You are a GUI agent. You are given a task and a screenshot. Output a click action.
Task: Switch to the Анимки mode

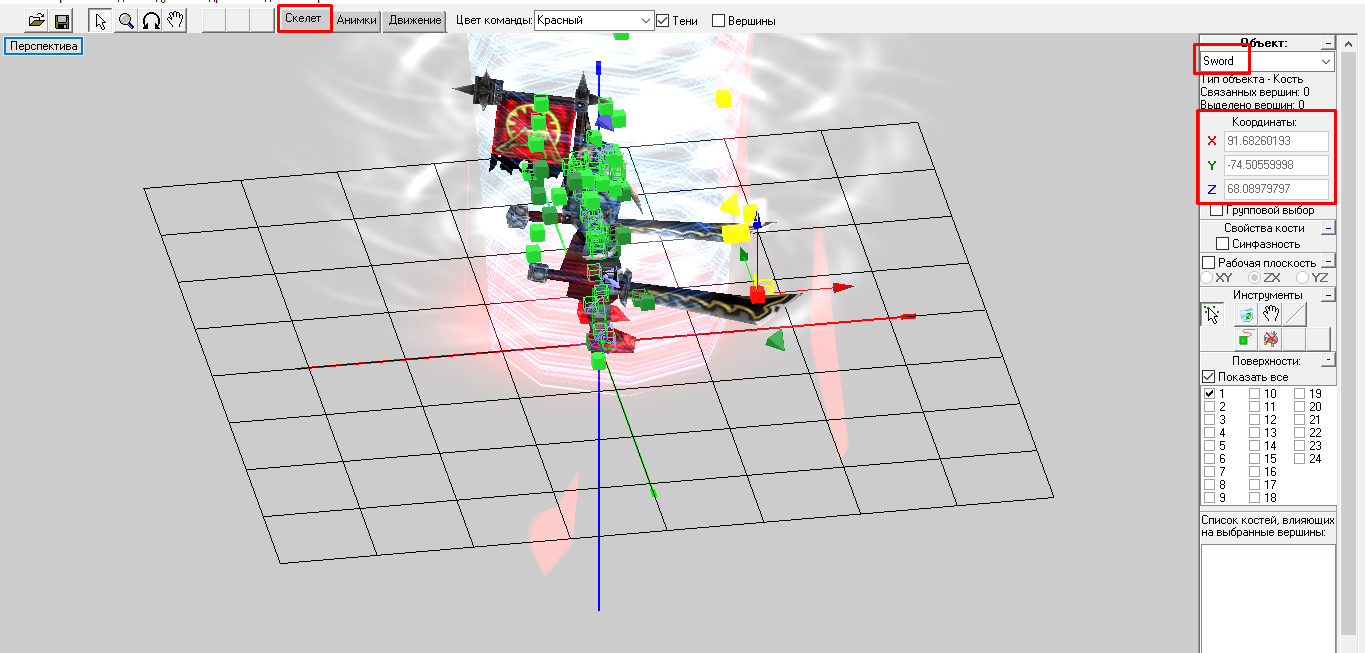click(358, 20)
